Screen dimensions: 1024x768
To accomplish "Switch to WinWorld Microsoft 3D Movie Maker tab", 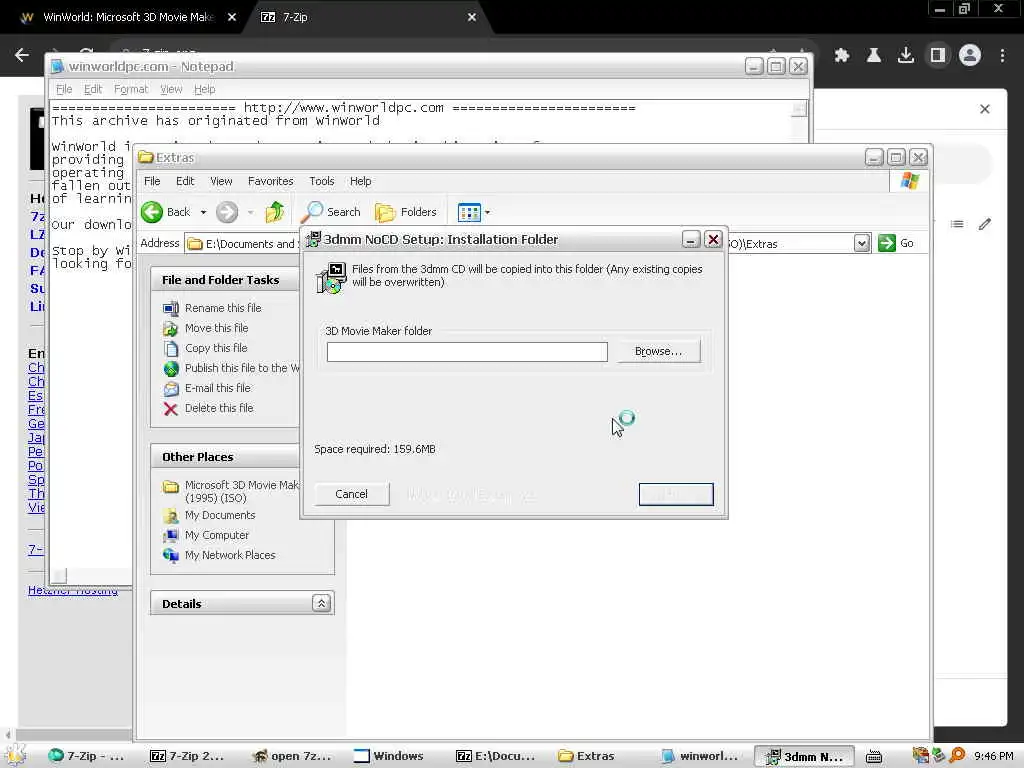I will pyautogui.click(x=129, y=17).
